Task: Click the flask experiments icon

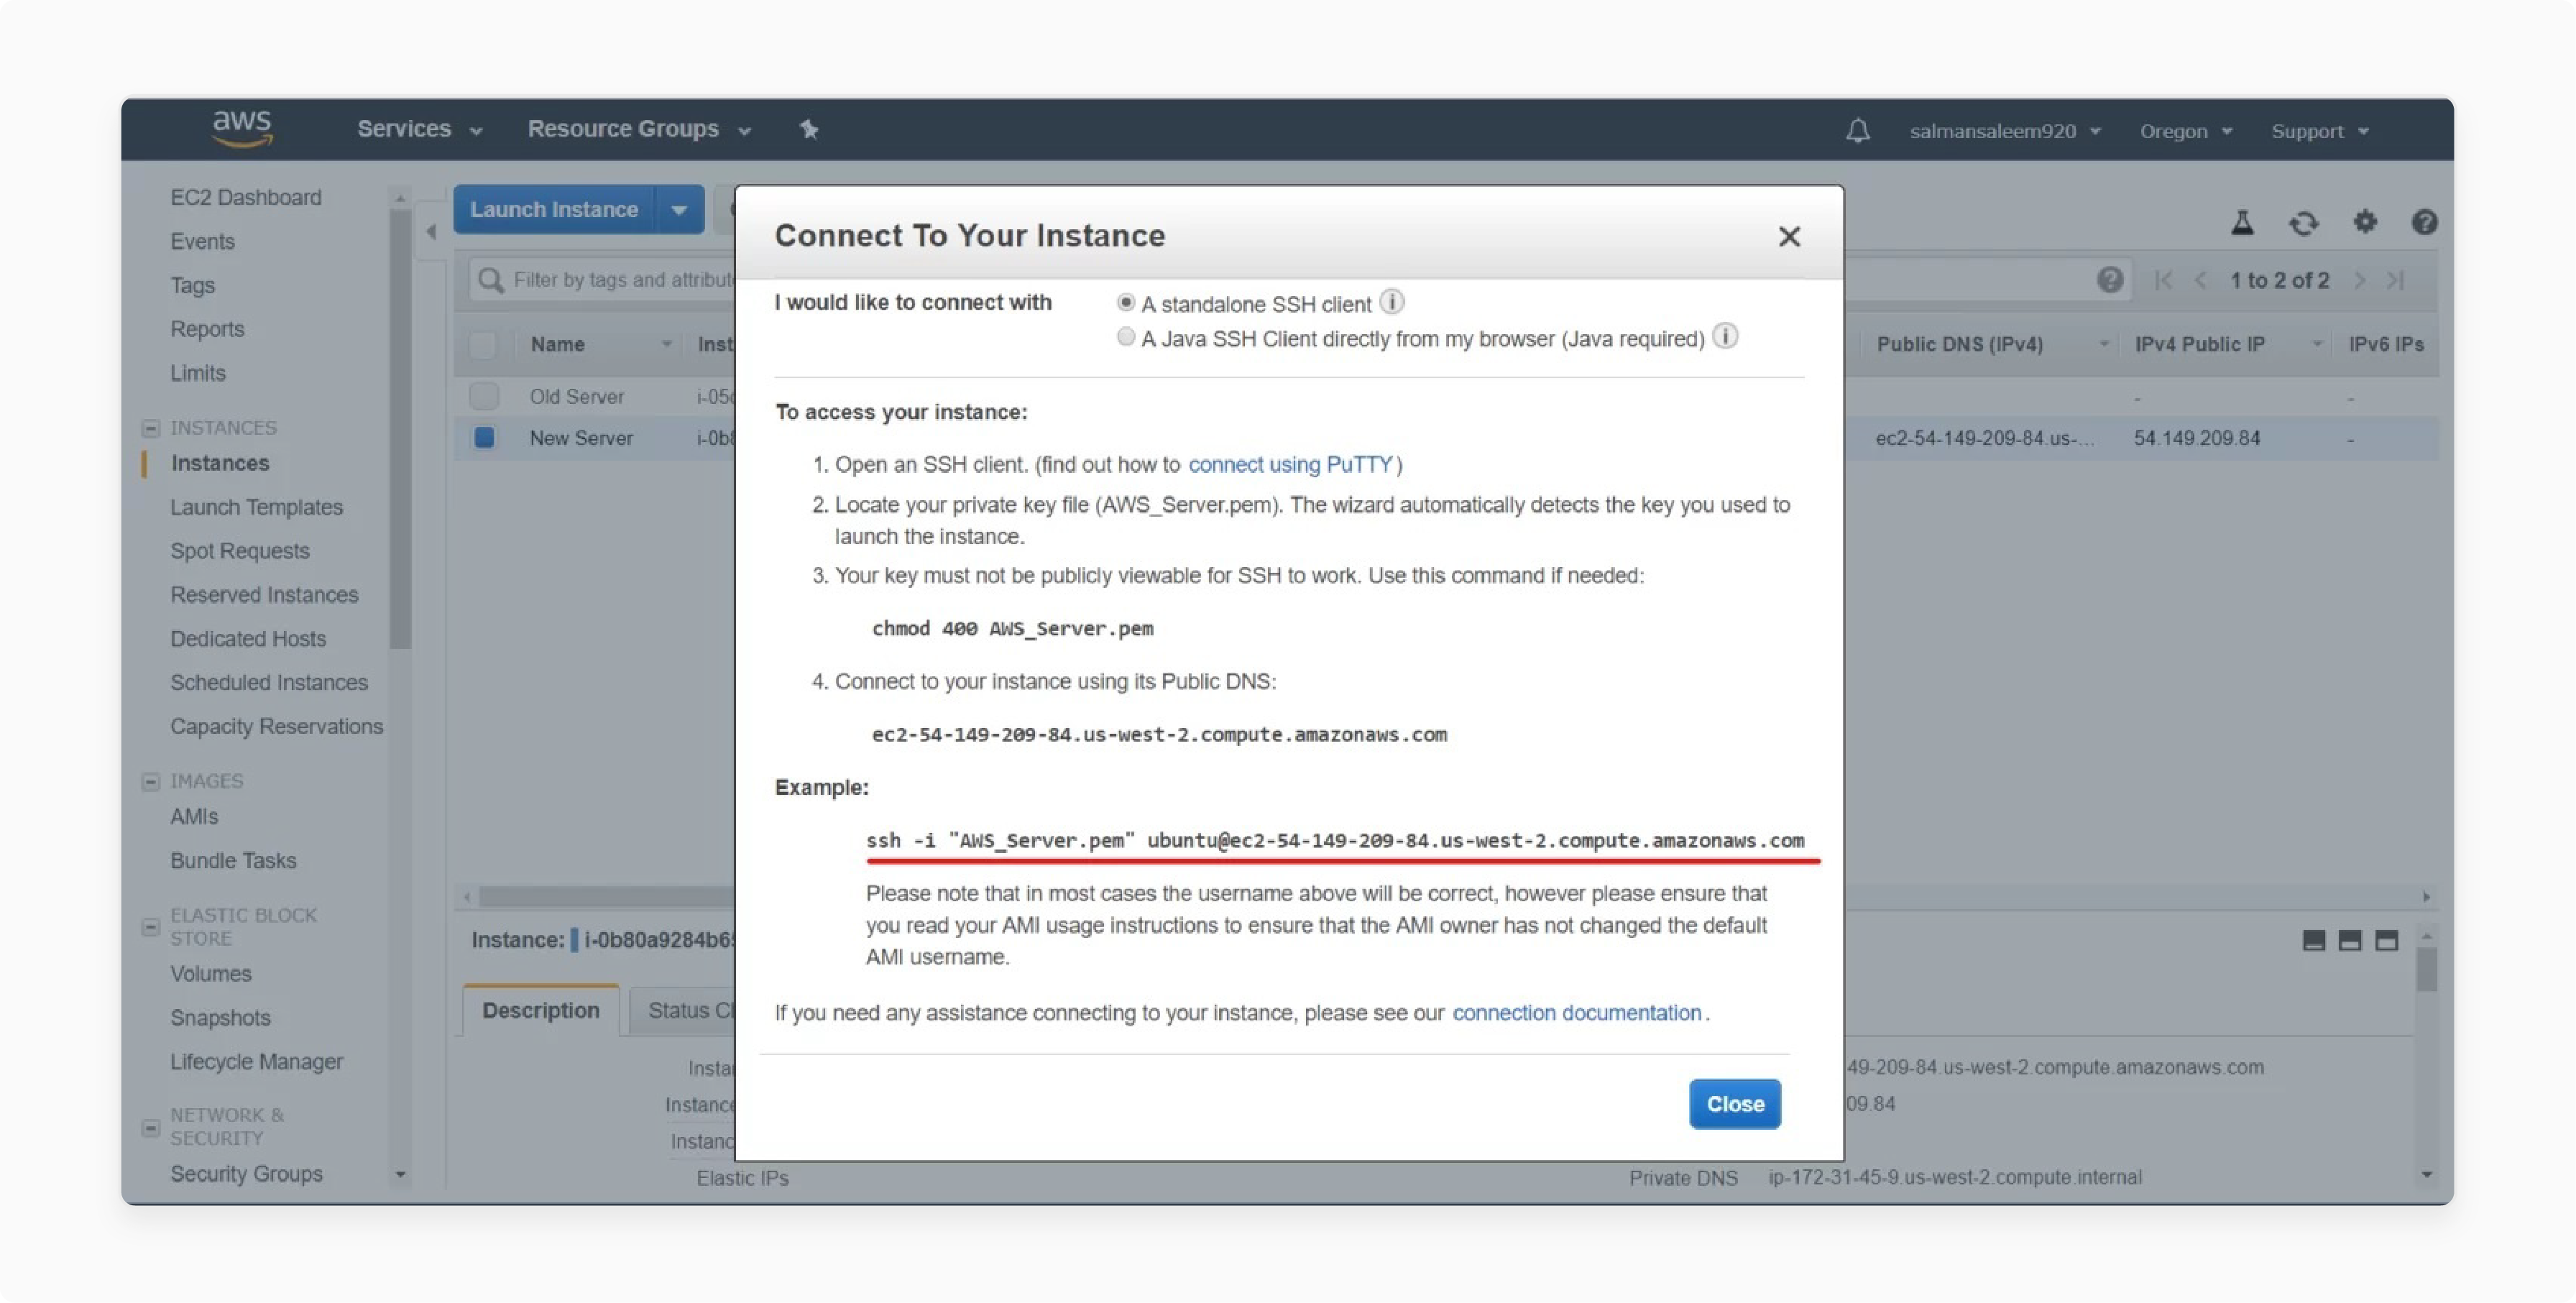Action: [2242, 222]
